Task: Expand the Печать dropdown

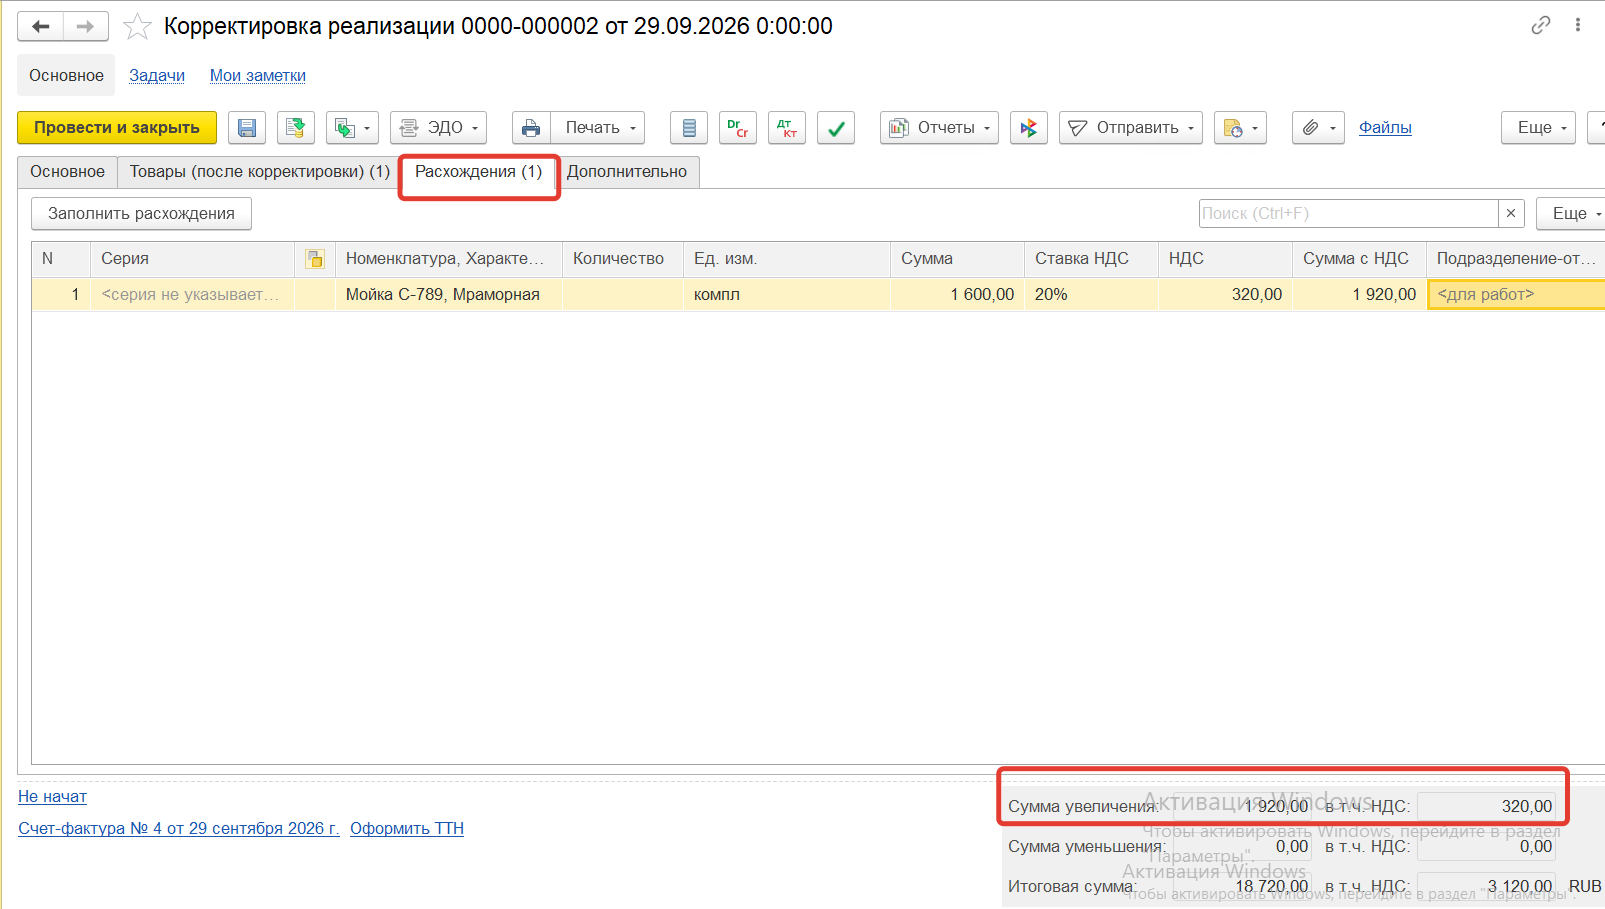Action: pos(598,128)
